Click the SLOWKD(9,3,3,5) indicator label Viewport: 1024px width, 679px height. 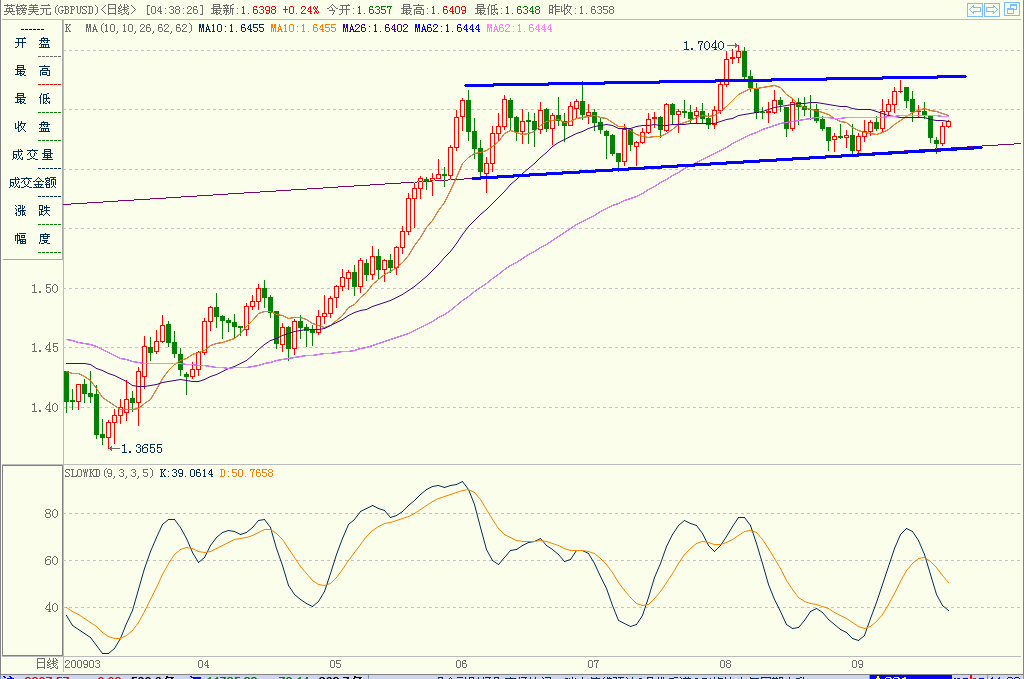click(x=109, y=473)
